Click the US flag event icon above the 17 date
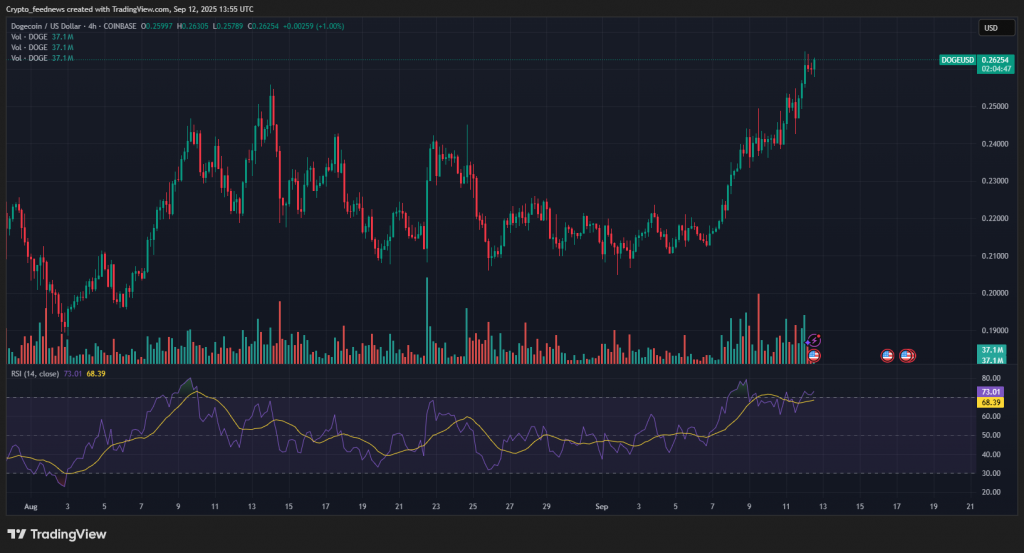Viewport: 1024px width, 553px height. pos(906,355)
